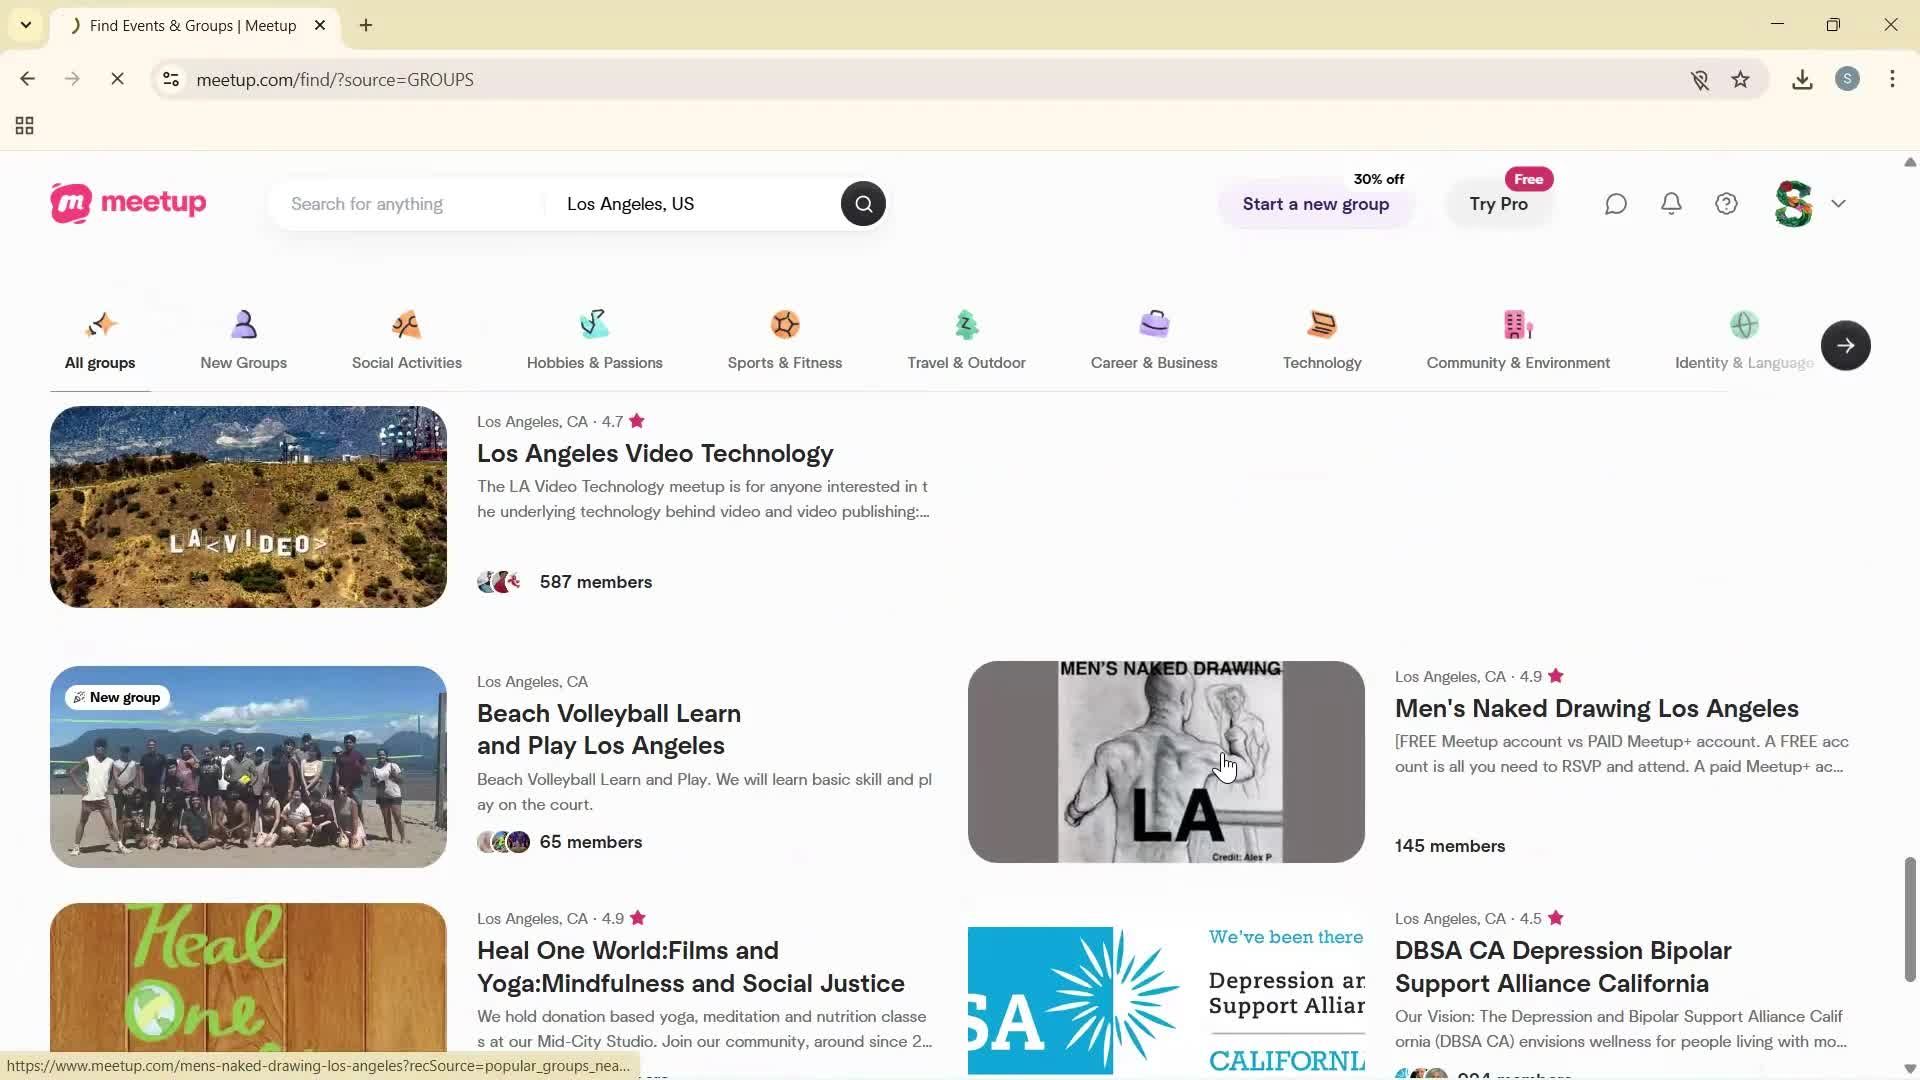Click the Meetup logo
Screen dimensions: 1920x1080
tap(127, 203)
